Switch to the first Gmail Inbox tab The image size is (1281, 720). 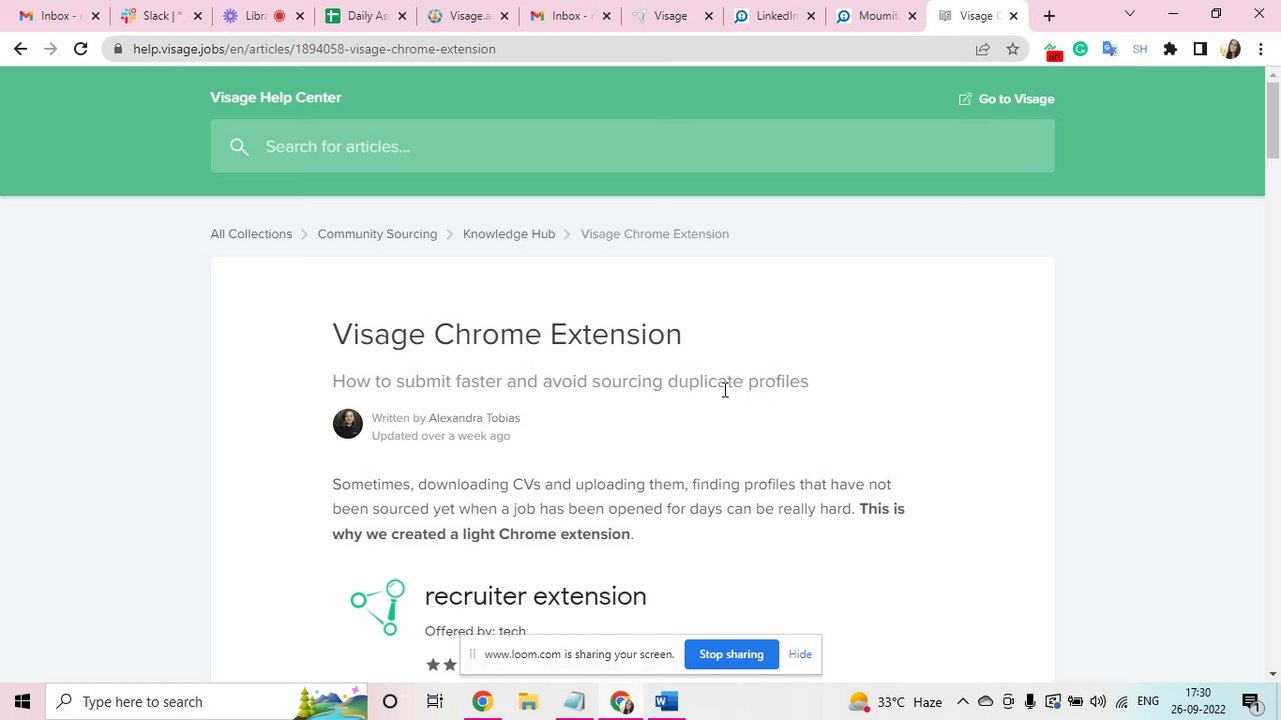tap(58, 15)
